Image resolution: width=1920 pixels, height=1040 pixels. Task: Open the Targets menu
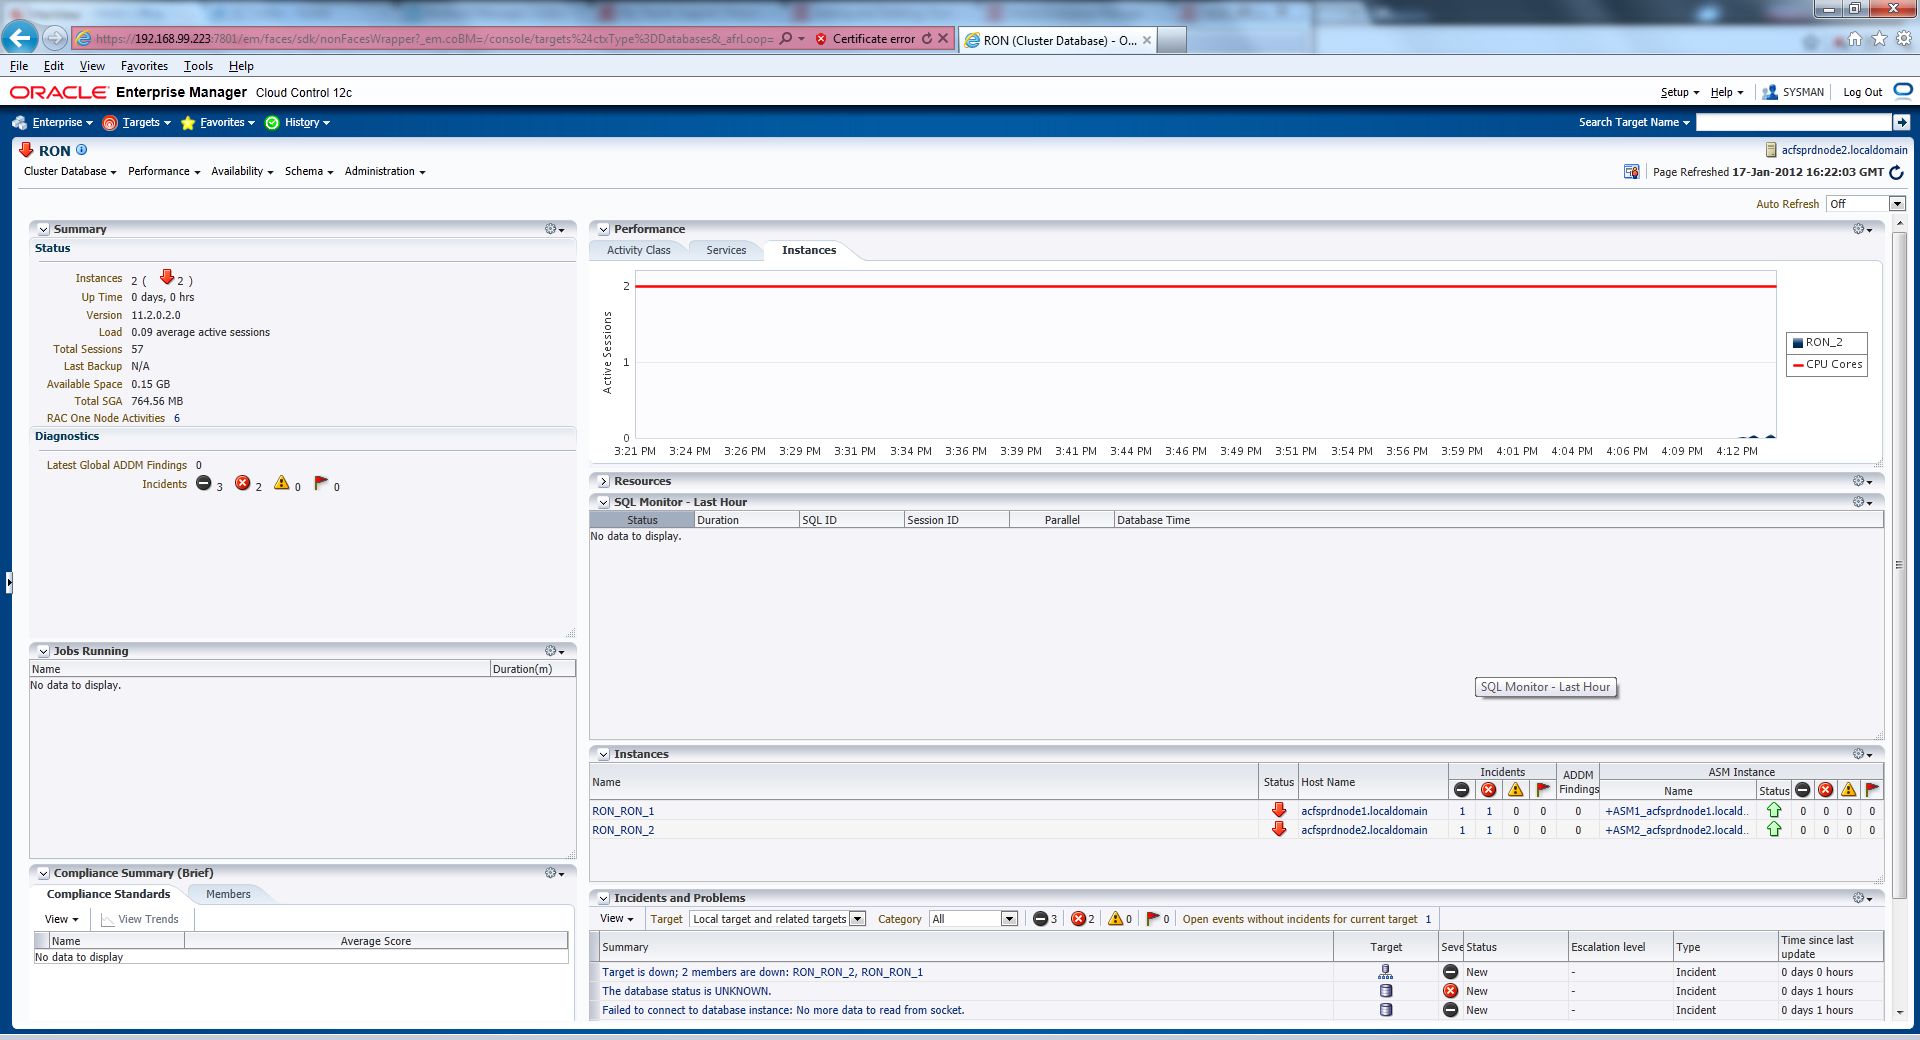tap(137, 122)
